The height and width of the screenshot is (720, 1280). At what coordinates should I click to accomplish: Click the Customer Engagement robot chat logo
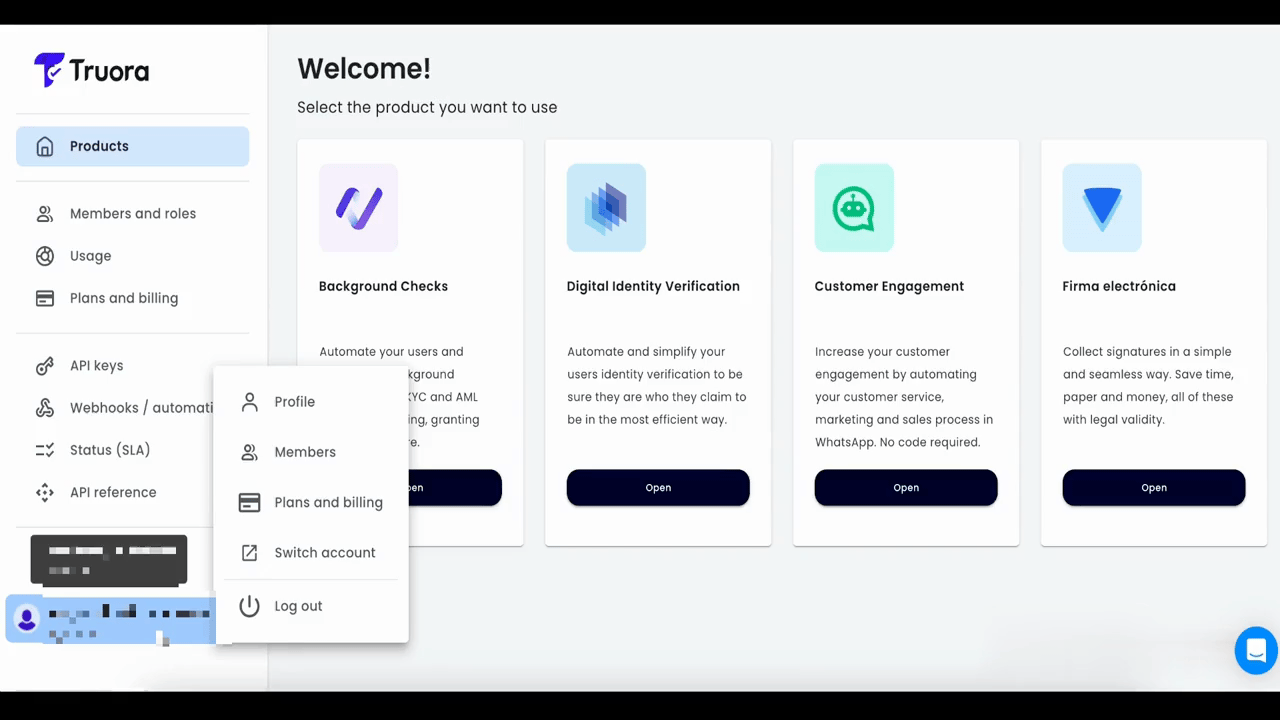854,208
